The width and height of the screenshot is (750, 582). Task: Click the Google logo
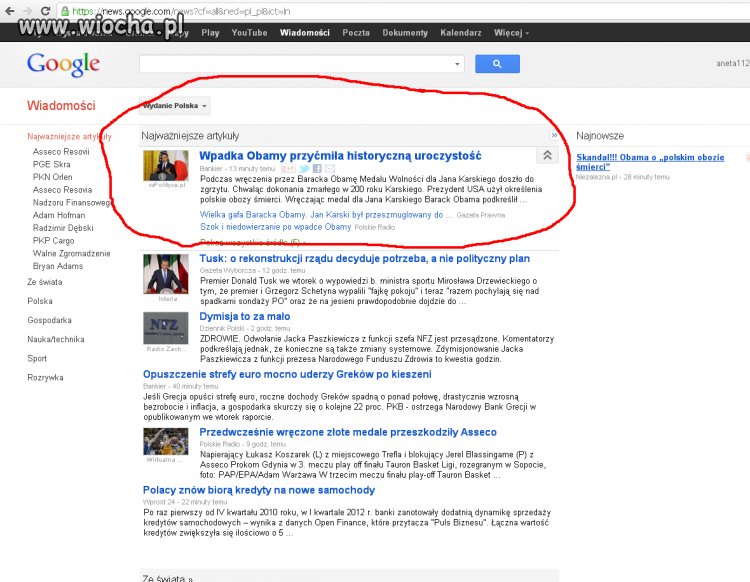coord(64,64)
